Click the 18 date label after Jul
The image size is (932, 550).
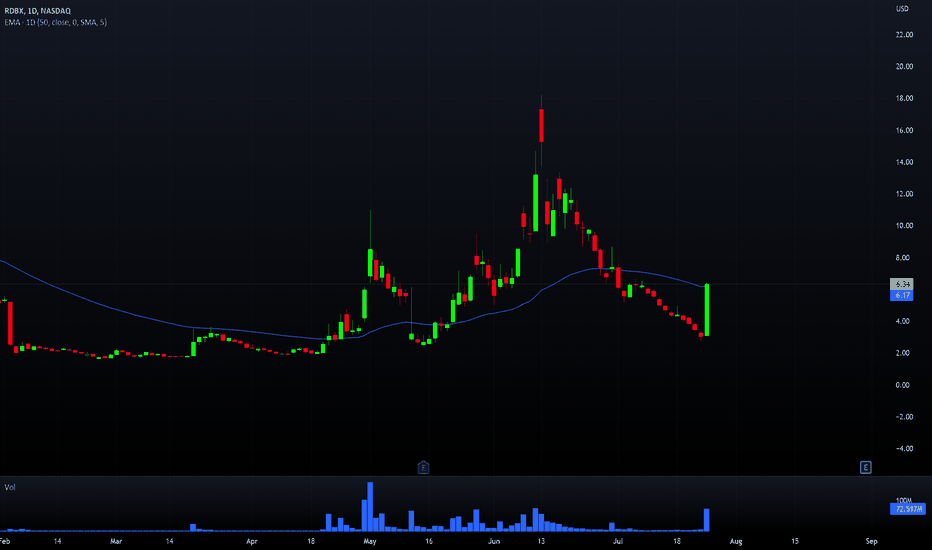click(677, 542)
